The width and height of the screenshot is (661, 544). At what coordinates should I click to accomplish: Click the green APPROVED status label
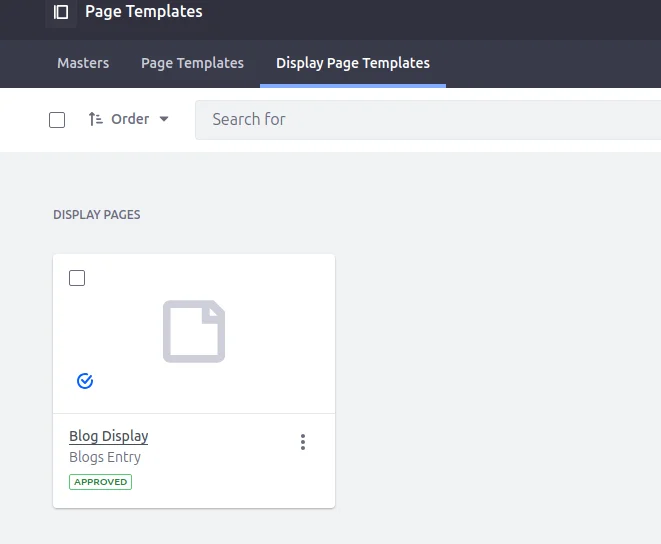pos(100,482)
